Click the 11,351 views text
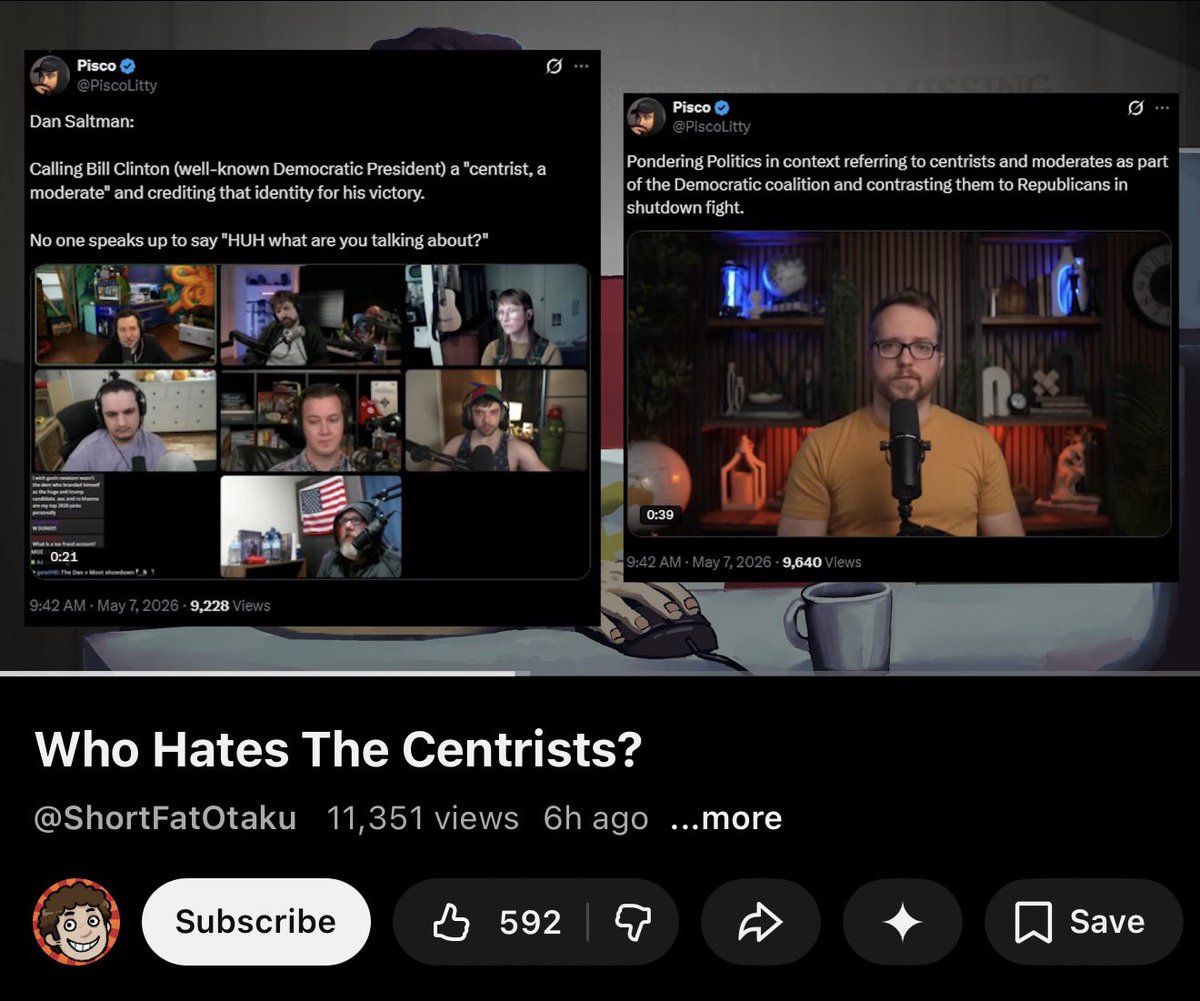The width and height of the screenshot is (1200, 1001). (x=422, y=818)
